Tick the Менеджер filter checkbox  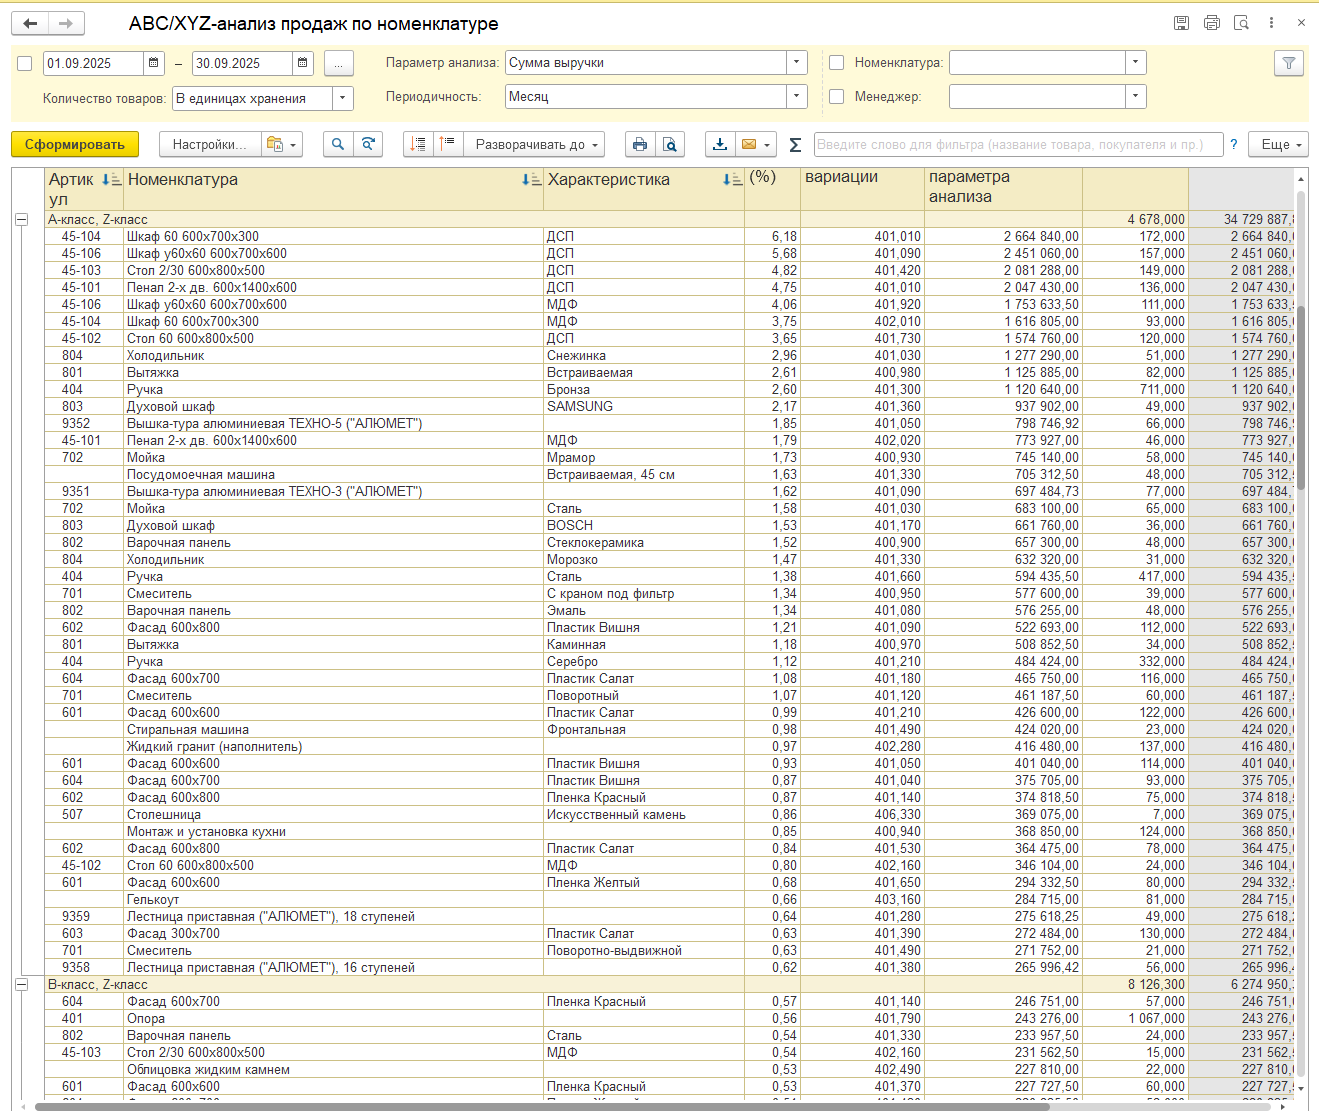click(x=837, y=97)
